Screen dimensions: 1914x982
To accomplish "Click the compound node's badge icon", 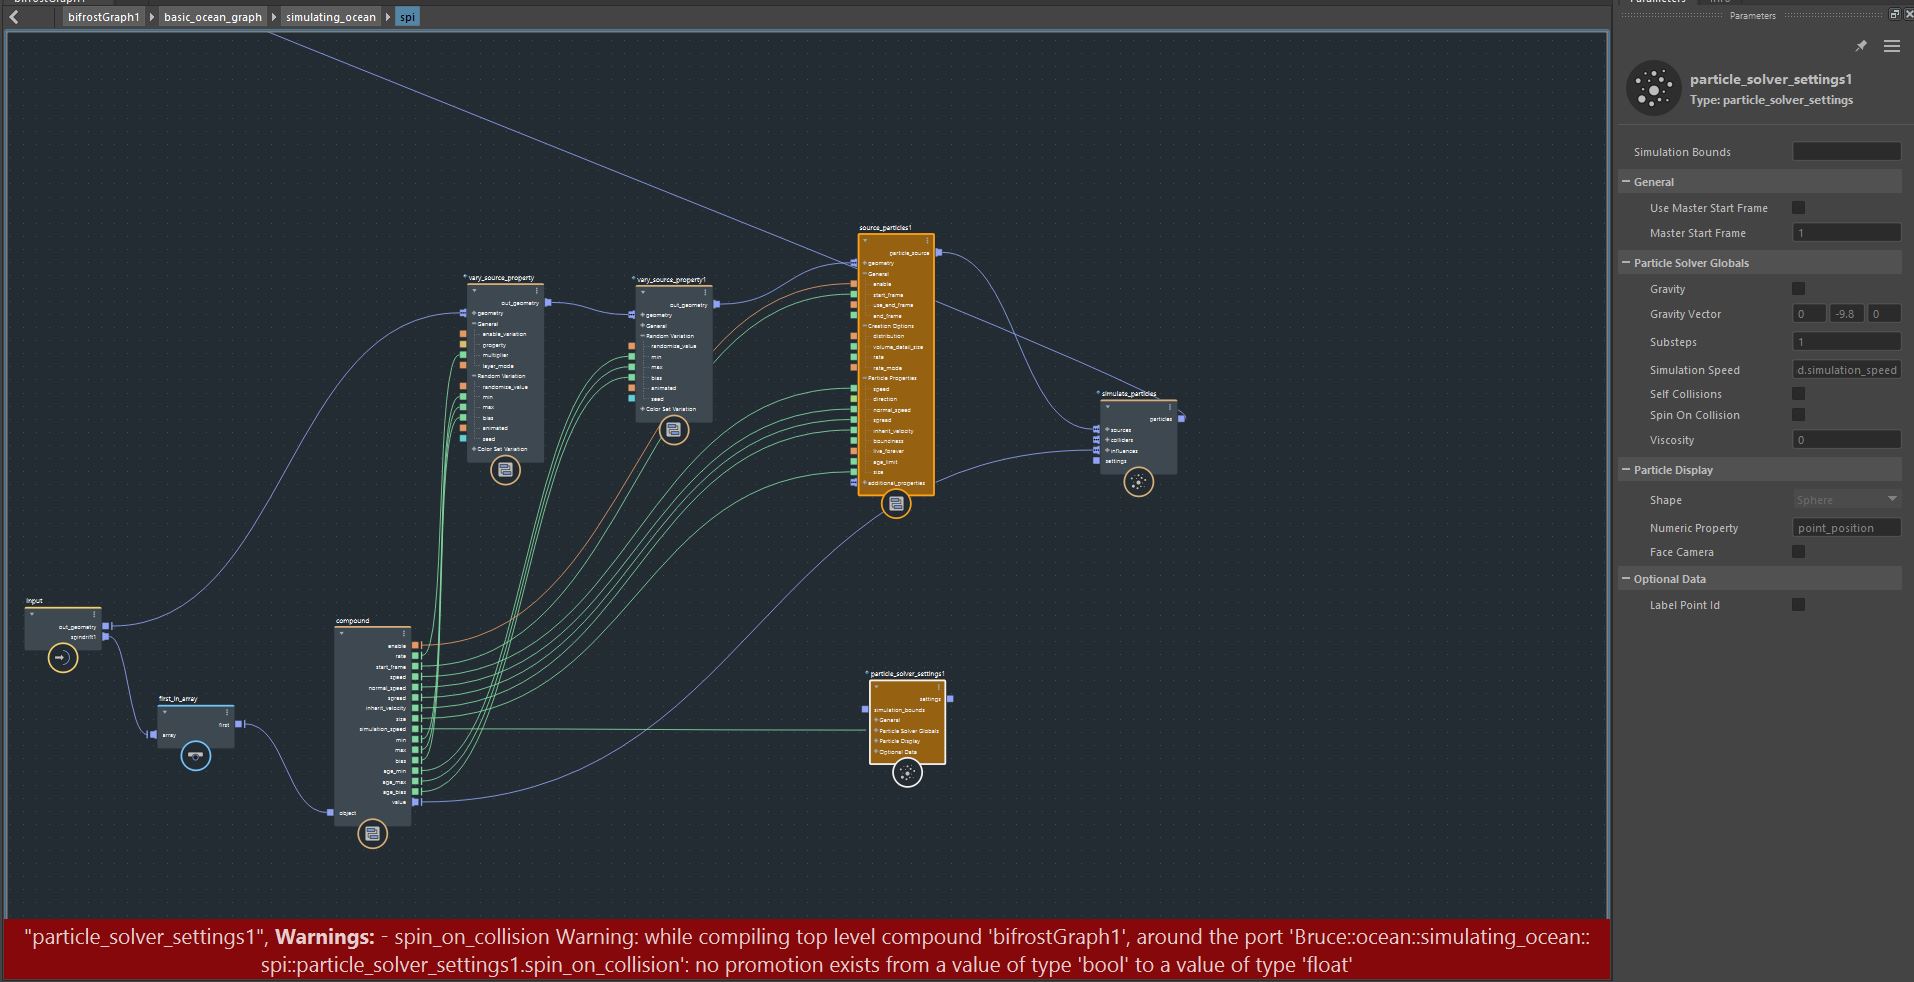I will (x=372, y=835).
